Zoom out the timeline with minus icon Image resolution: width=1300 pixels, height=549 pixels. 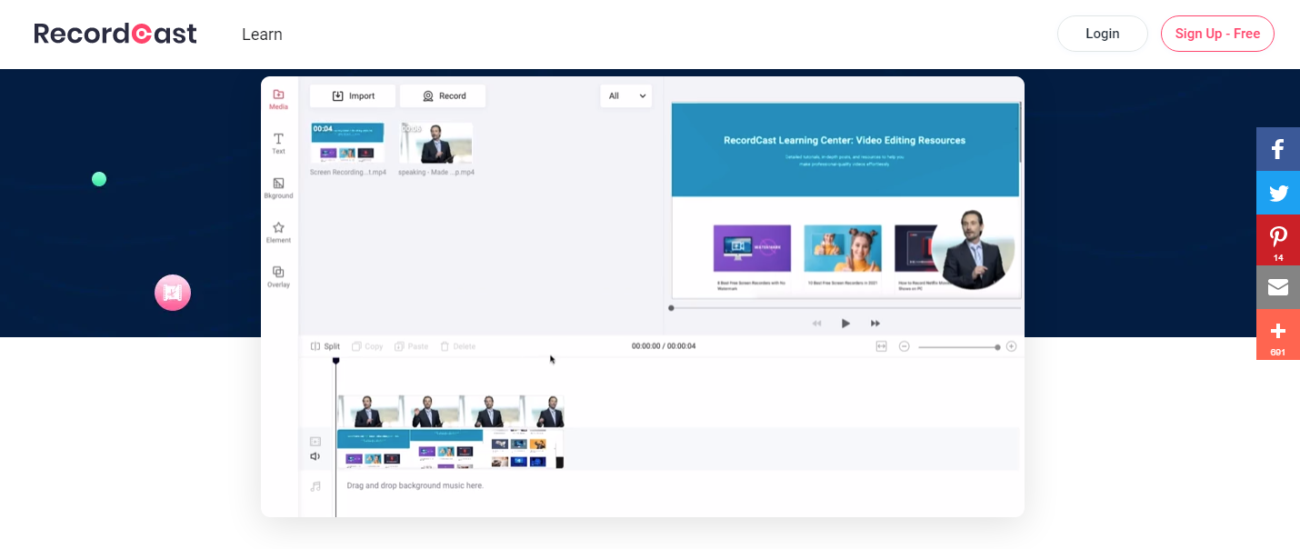[x=904, y=346]
